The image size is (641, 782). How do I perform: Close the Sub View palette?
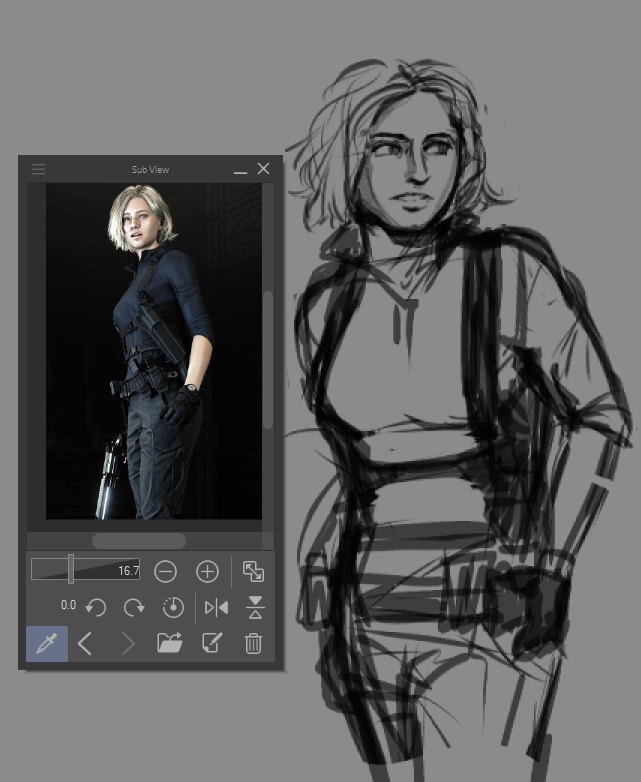point(263,169)
